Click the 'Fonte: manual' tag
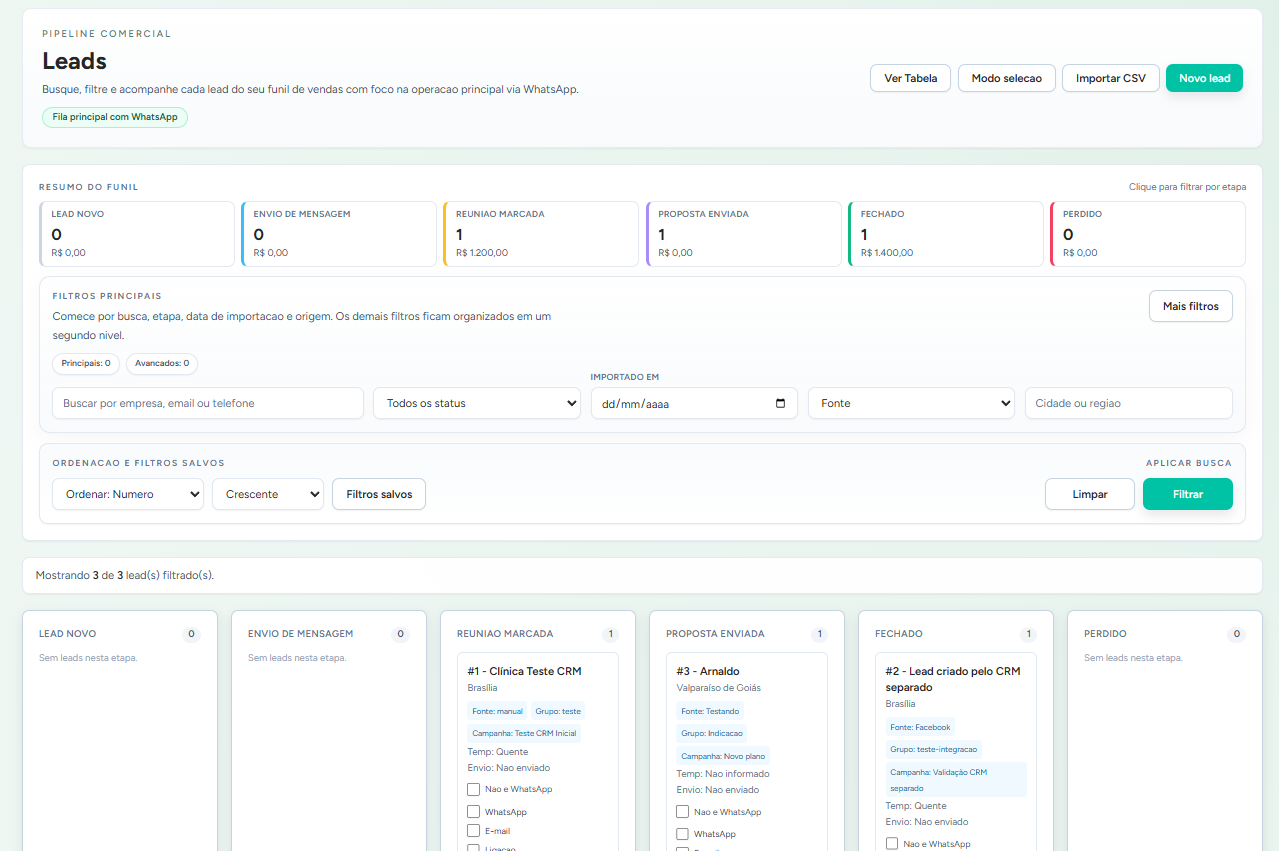1279x851 pixels. click(497, 711)
